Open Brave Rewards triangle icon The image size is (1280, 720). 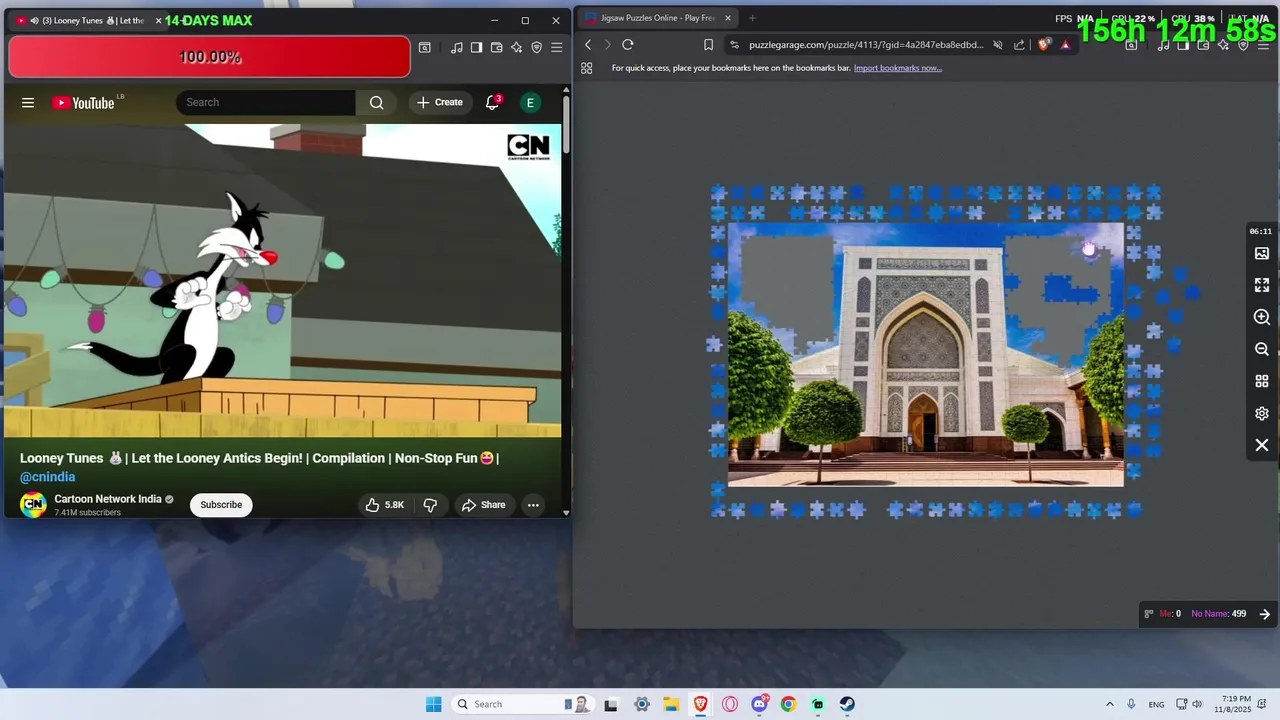[1065, 45]
